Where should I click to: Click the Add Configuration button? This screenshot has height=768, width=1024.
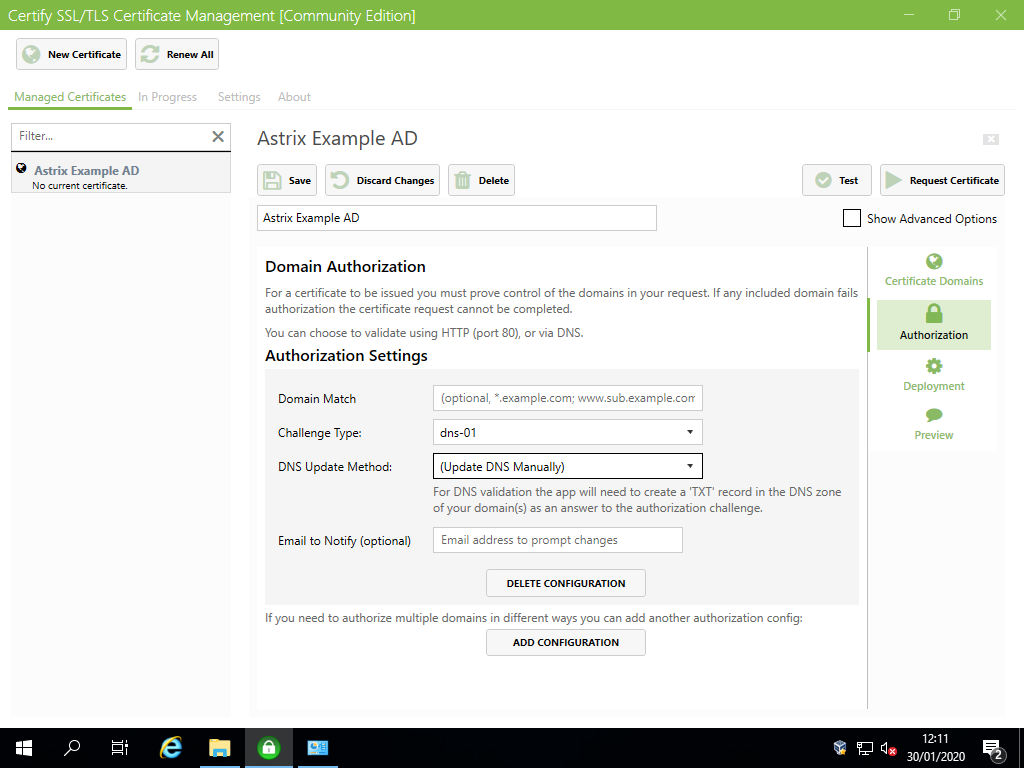click(565, 642)
